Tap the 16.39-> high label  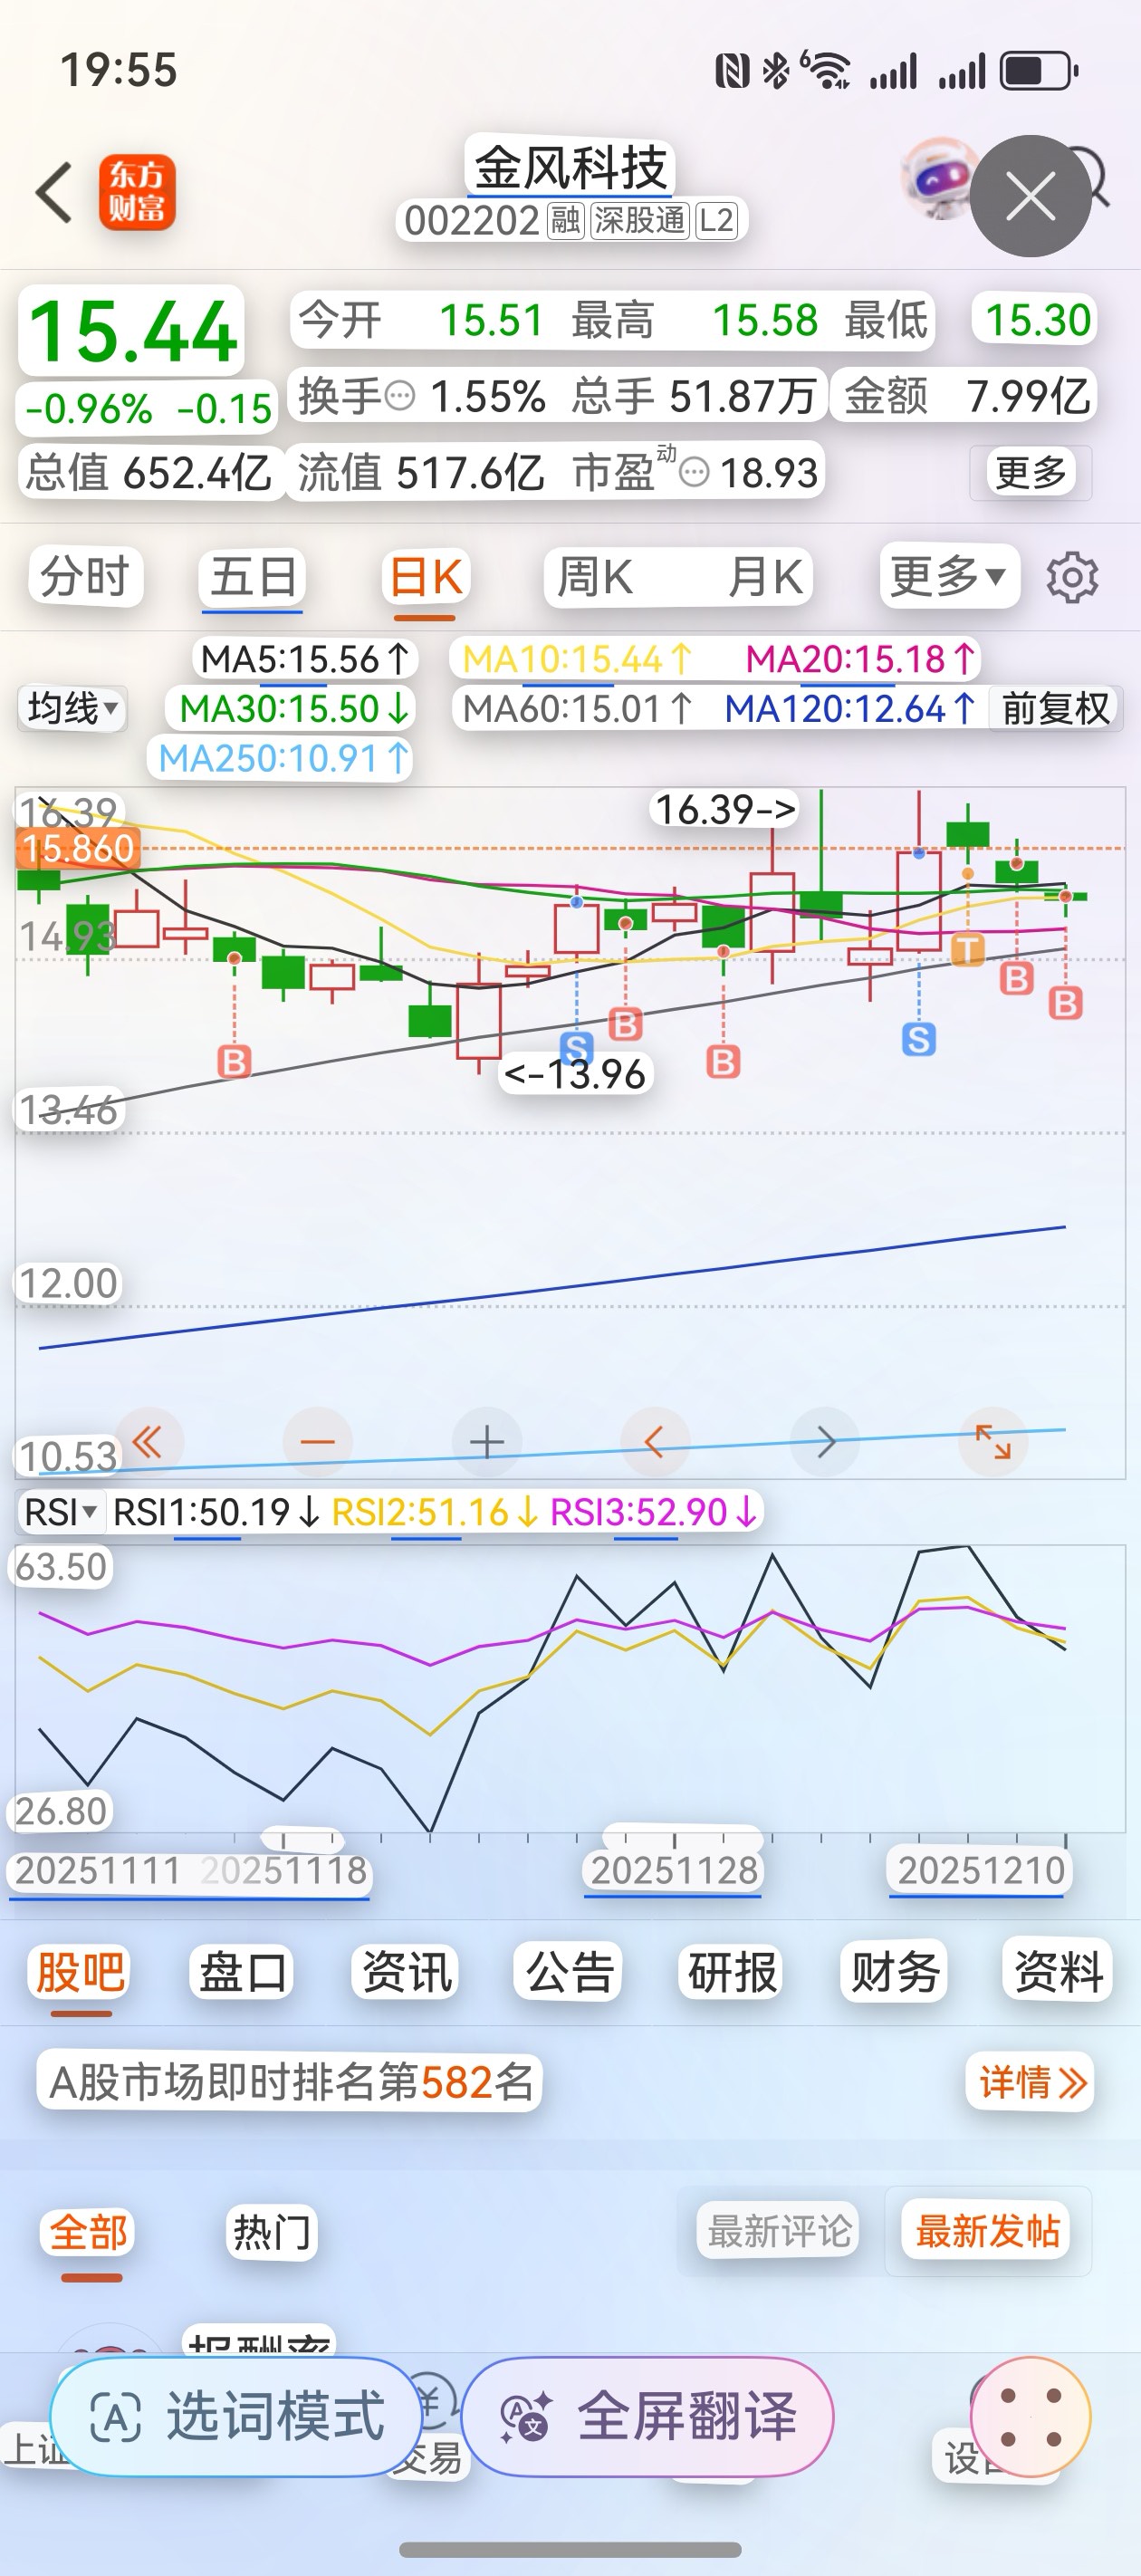click(725, 809)
